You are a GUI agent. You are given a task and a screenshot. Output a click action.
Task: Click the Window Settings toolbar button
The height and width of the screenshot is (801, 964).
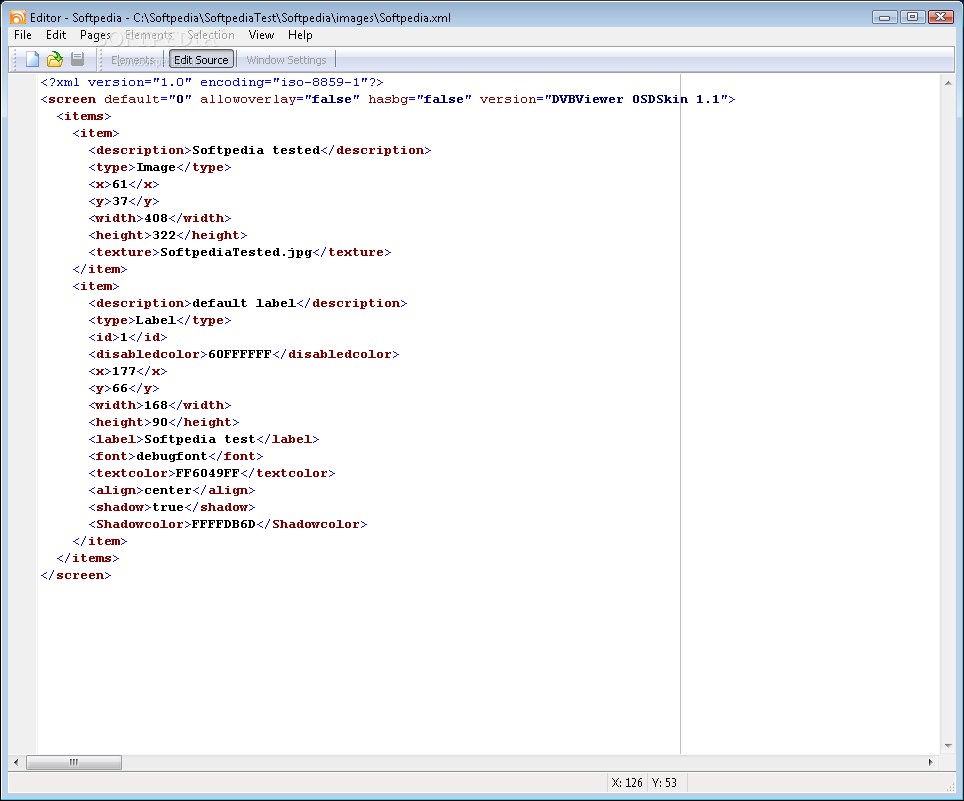click(286, 60)
